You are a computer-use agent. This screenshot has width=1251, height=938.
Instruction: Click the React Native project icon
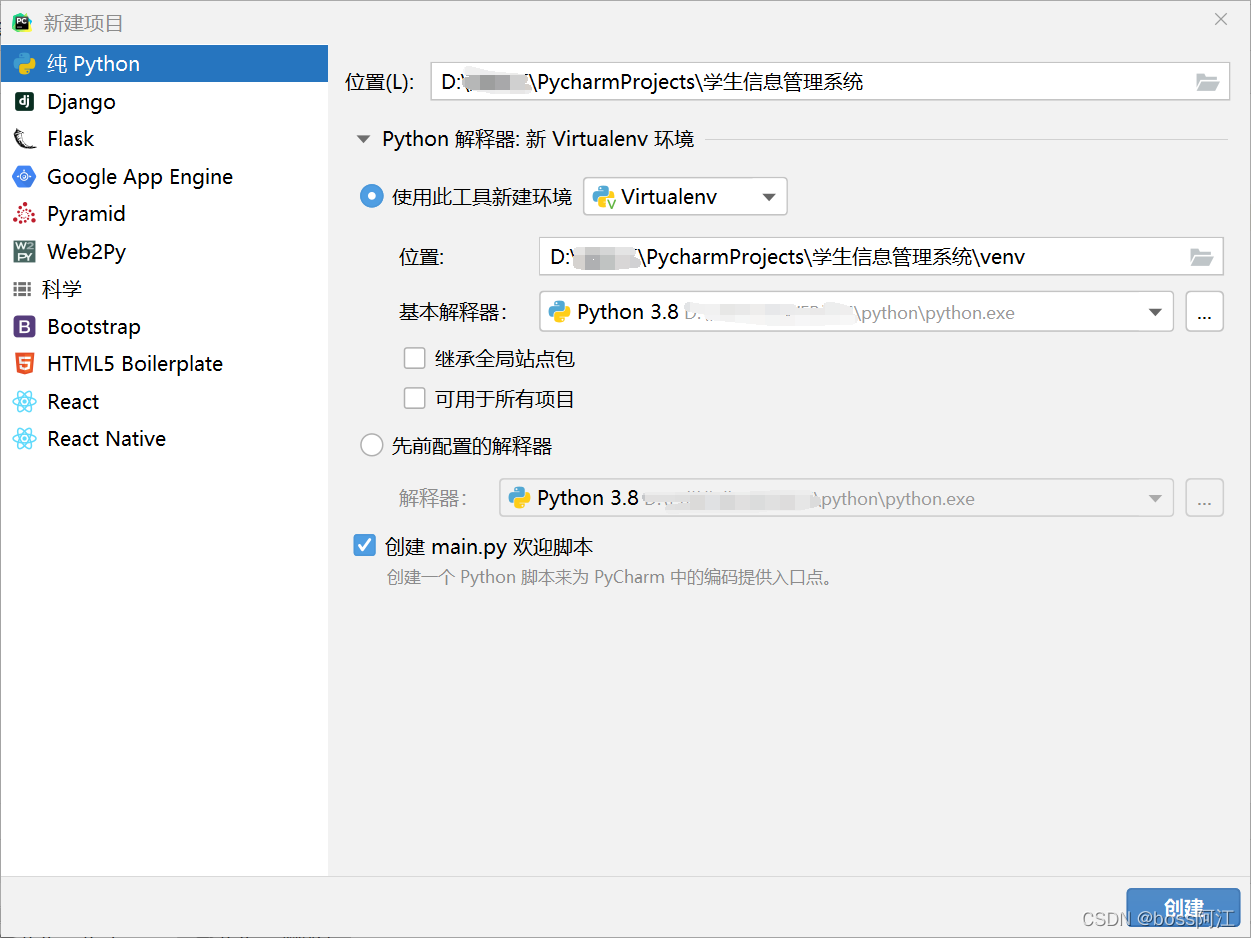[24, 439]
